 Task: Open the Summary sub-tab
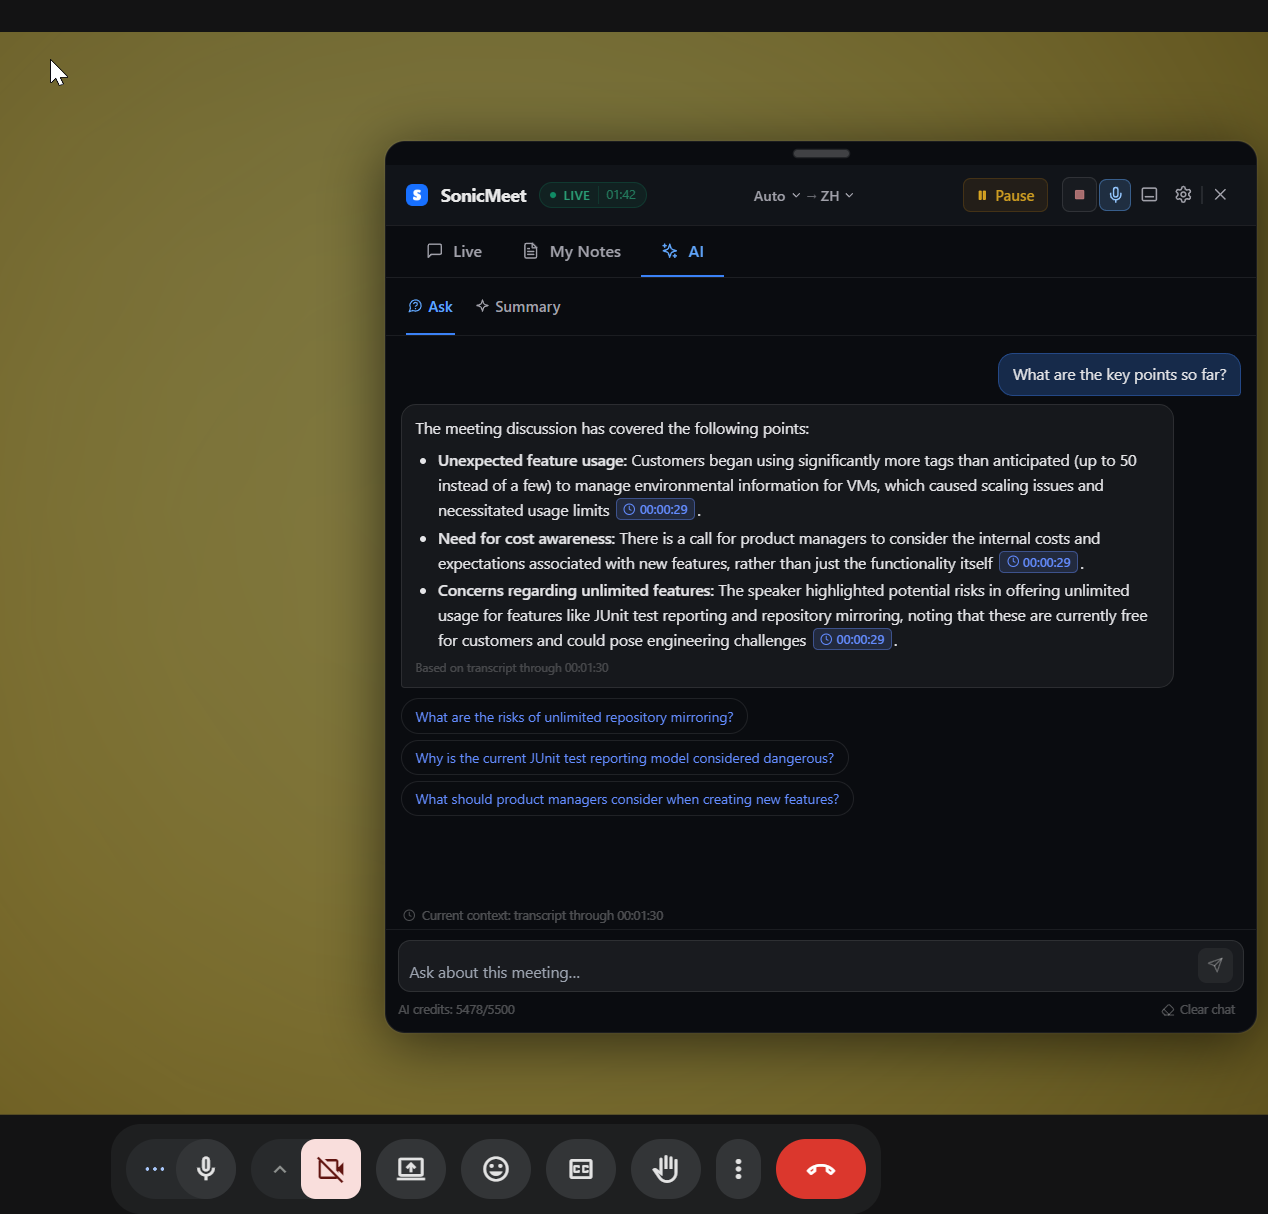click(x=518, y=307)
